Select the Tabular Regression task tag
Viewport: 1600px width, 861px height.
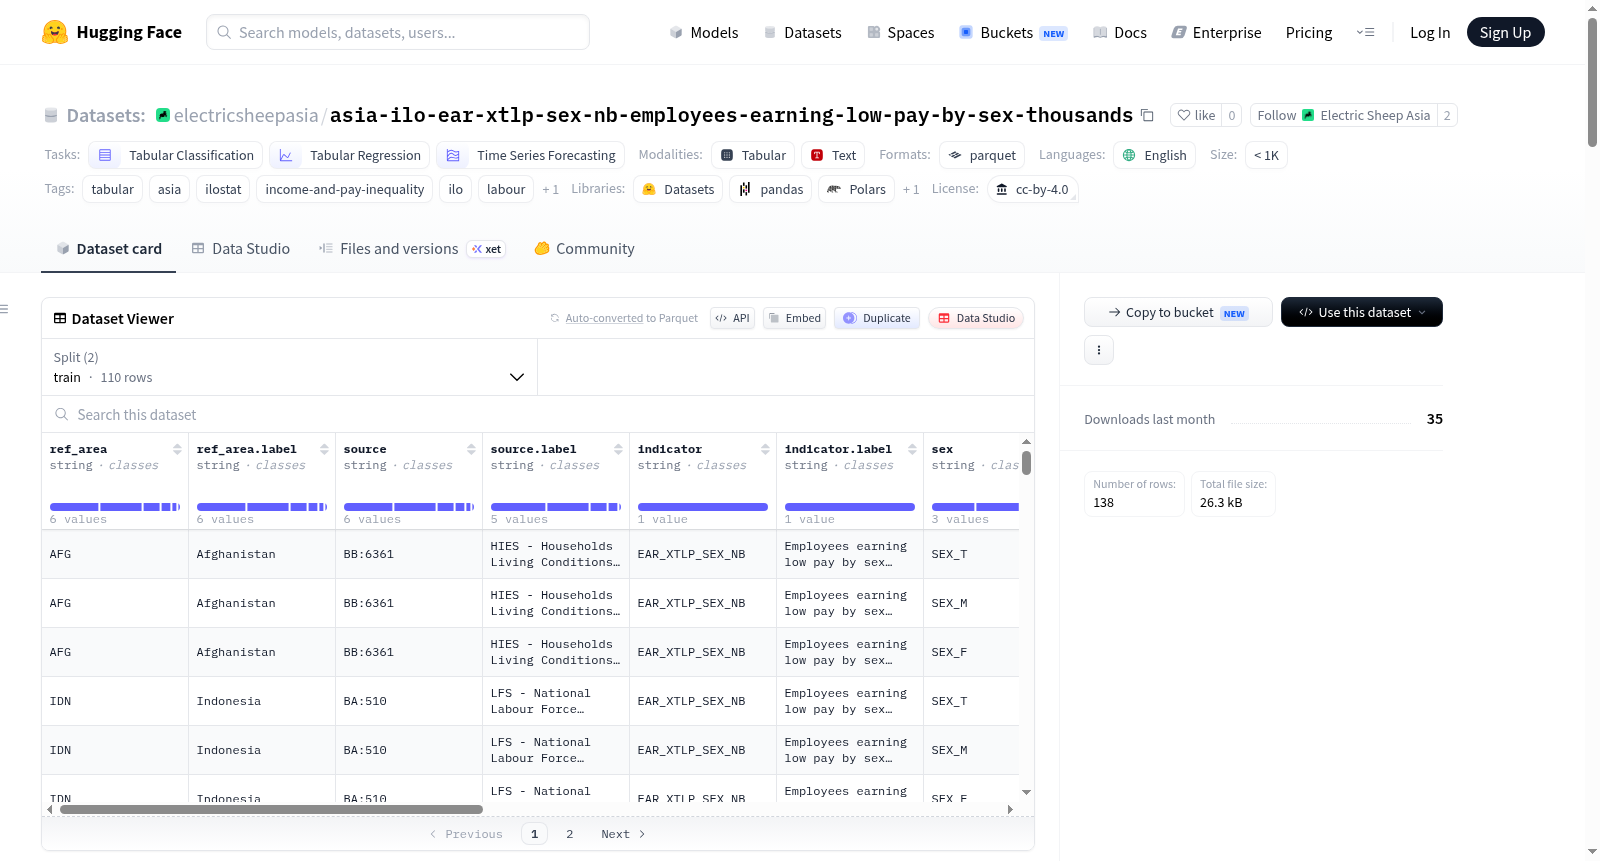[x=350, y=155]
